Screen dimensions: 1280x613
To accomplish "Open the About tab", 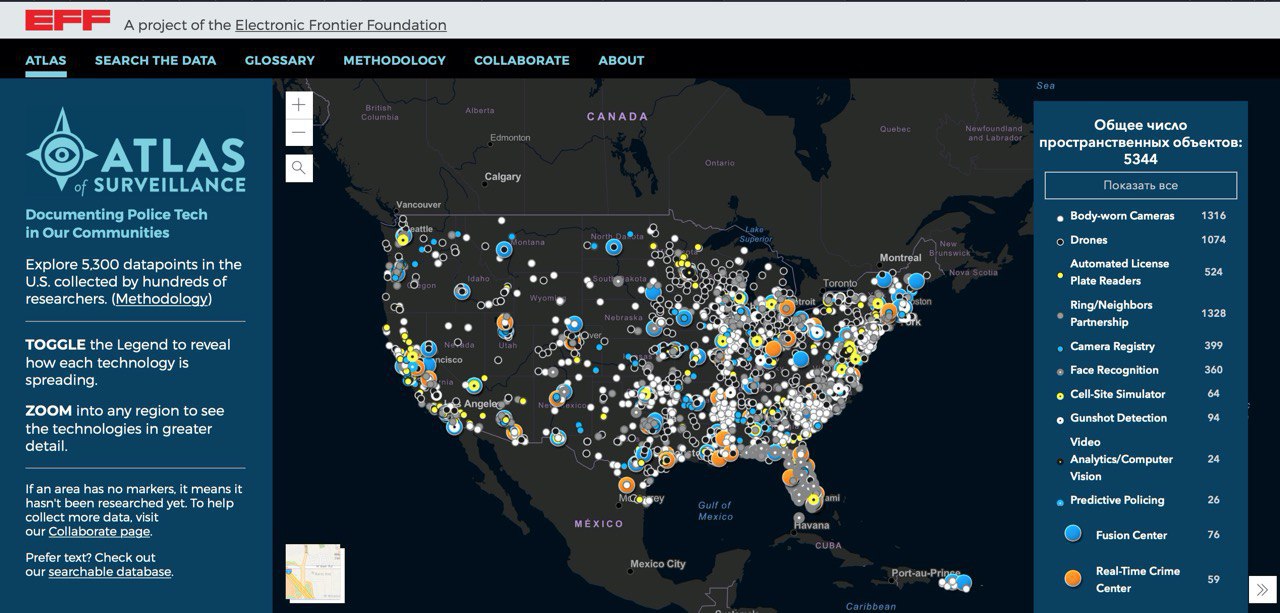I will [x=621, y=60].
